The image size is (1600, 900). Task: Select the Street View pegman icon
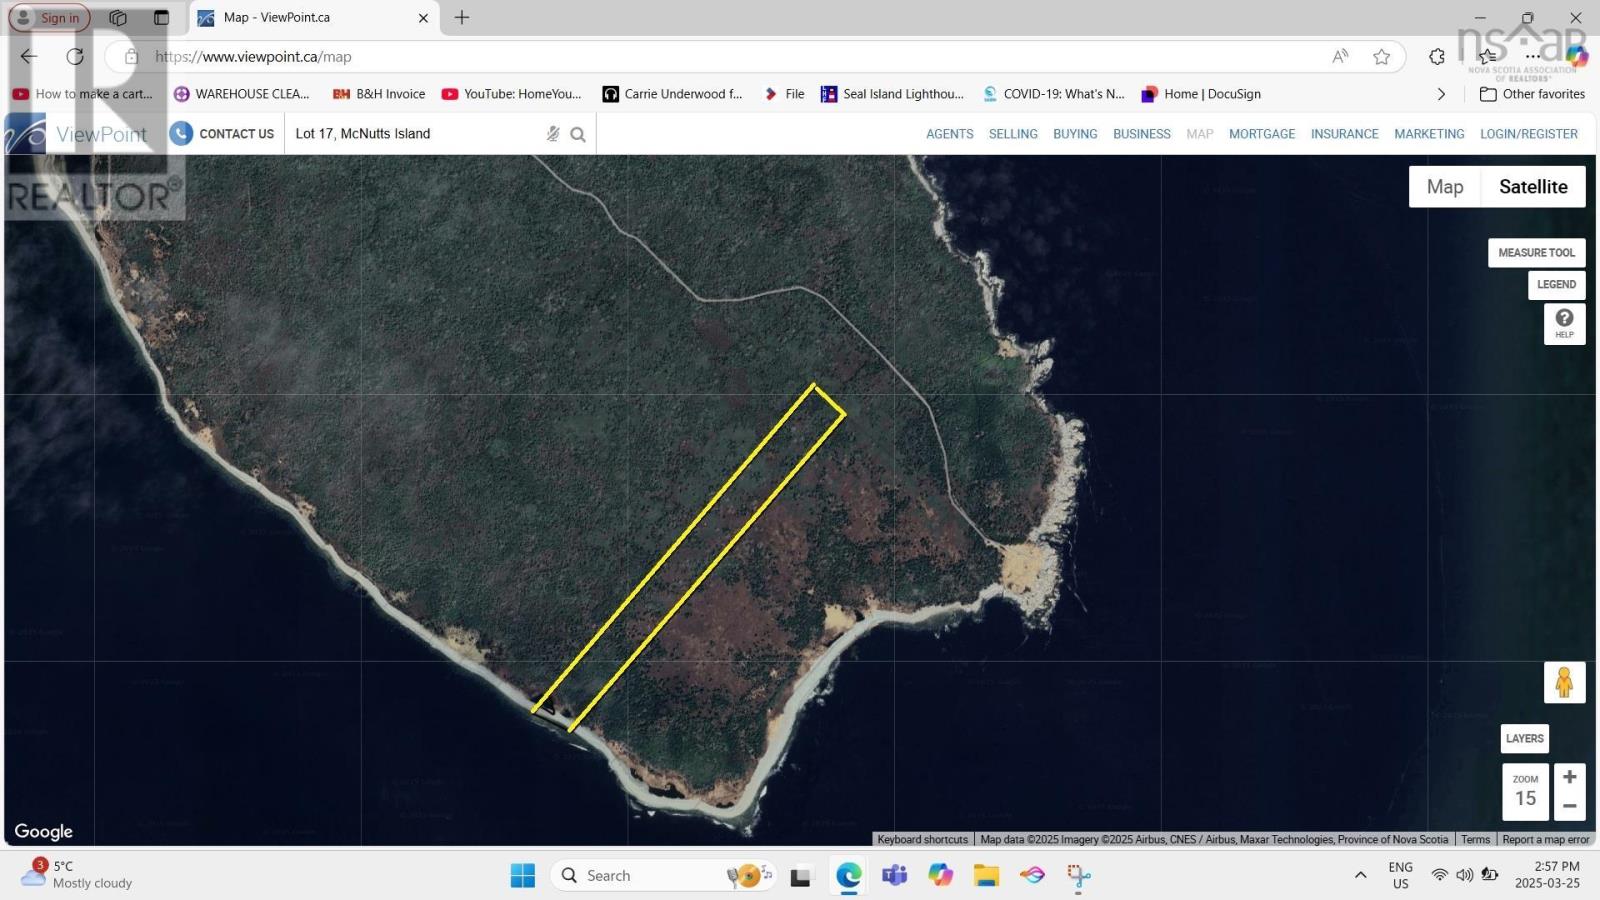1564,683
